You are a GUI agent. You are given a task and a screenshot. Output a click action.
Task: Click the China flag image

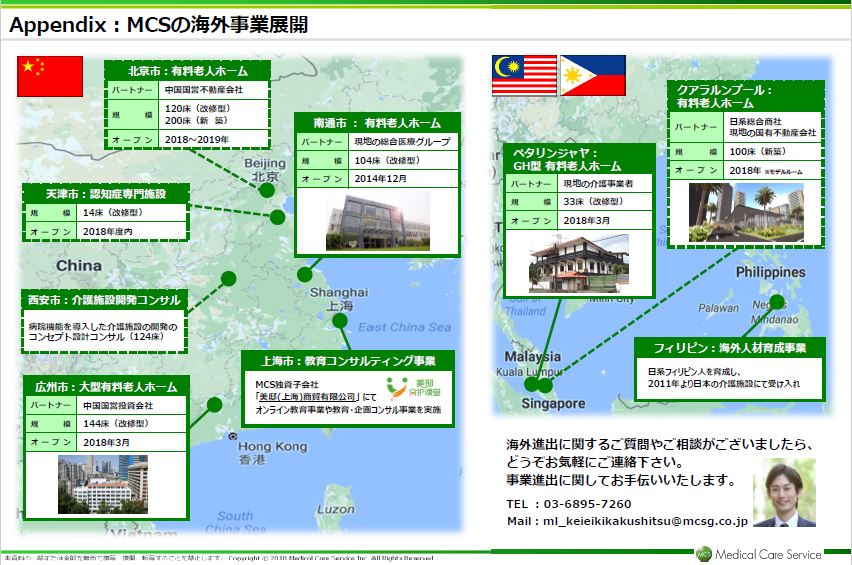pyautogui.click(x=50, y=77)
